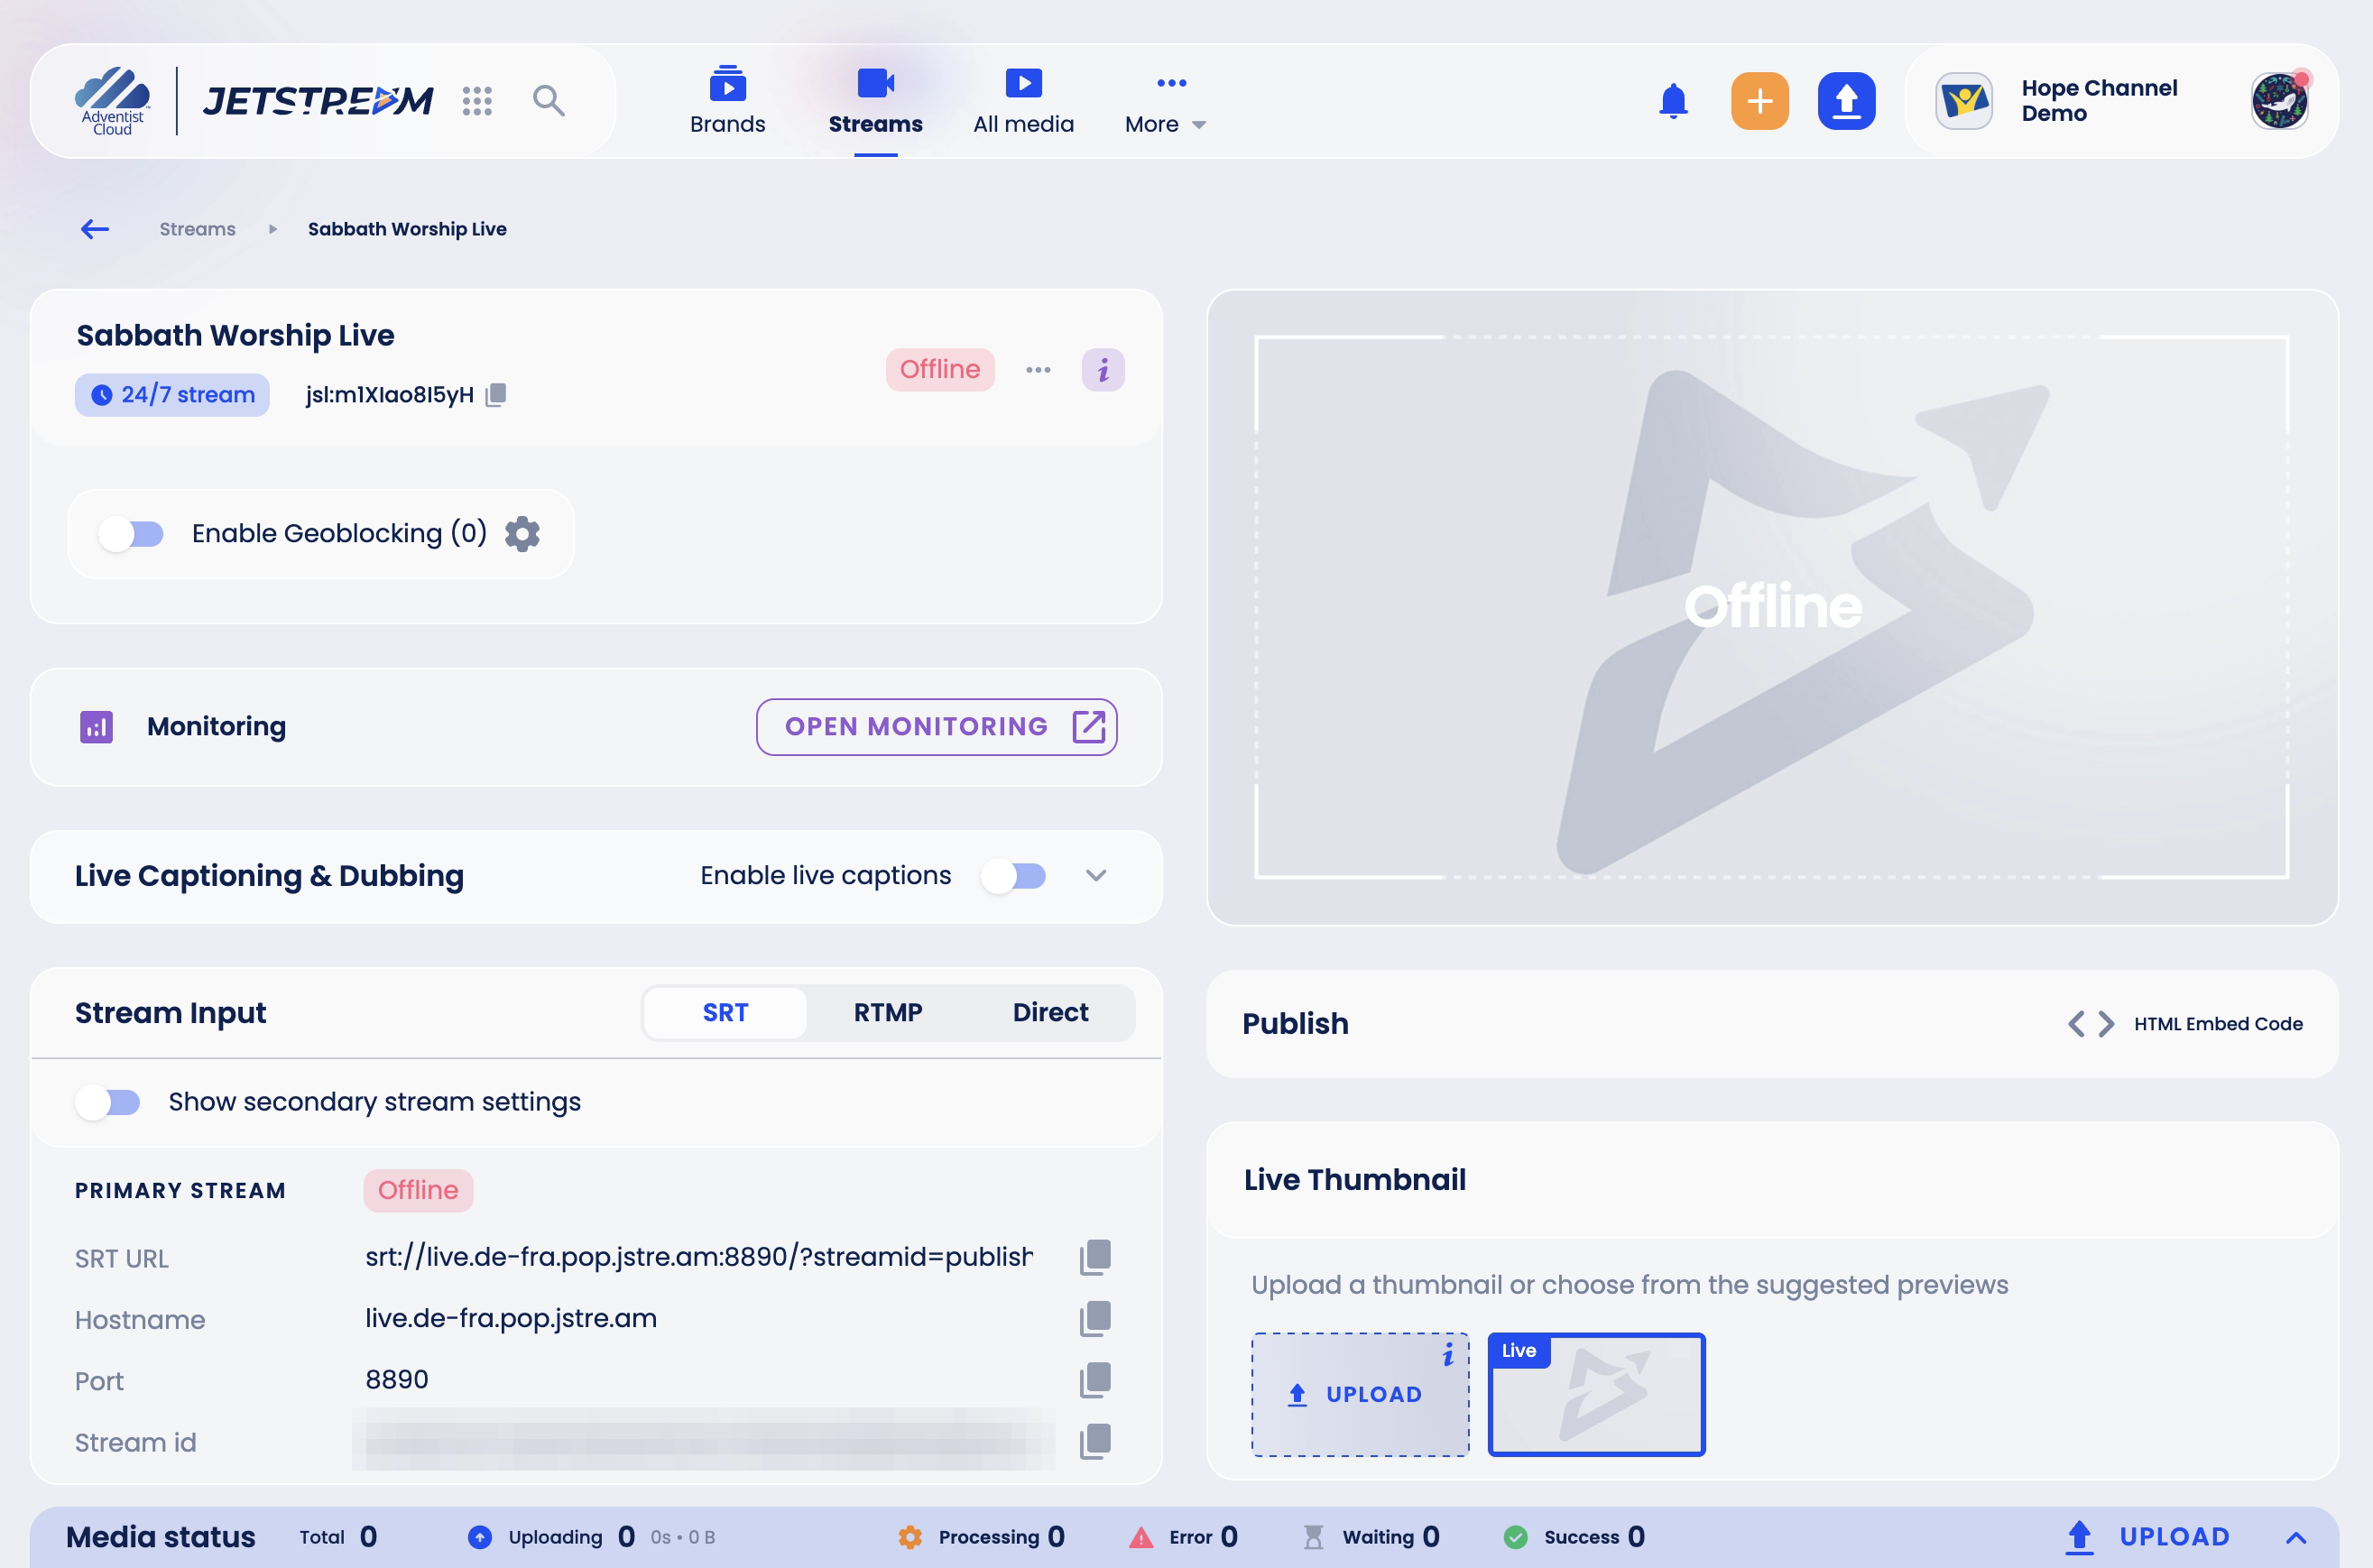Click Upload in Media status bar
This screenshot has height=1568, width=2373.
2147,1538
